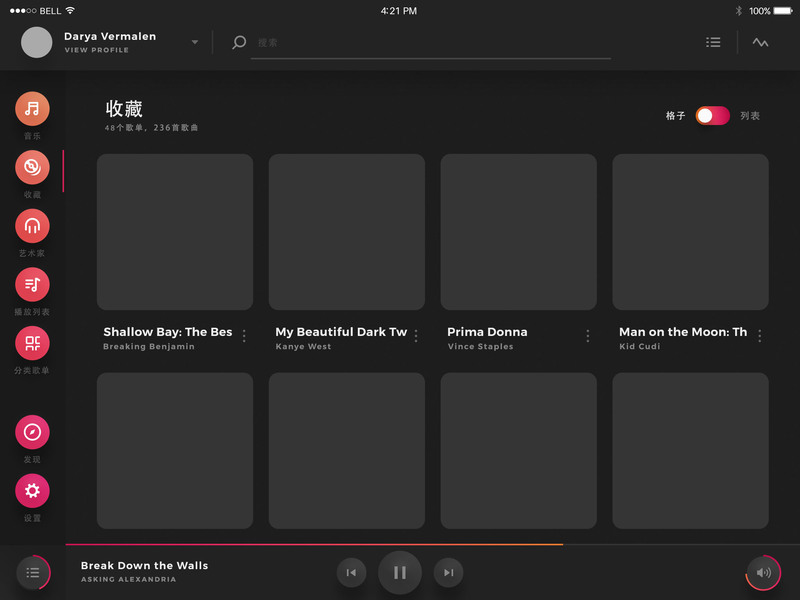Image resolution: width=800 pixels, height=600 pixels.
Task: Select the 音乐 sidebar label
Action: click(x=32, y=136)
